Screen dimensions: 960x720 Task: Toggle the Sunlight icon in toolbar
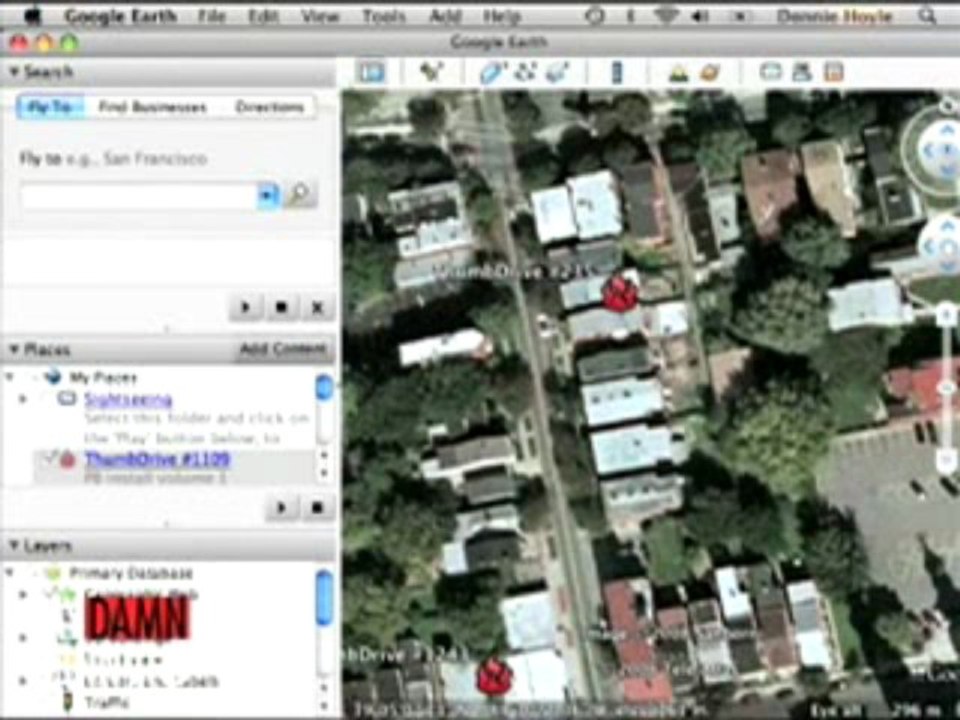(678, 73)
